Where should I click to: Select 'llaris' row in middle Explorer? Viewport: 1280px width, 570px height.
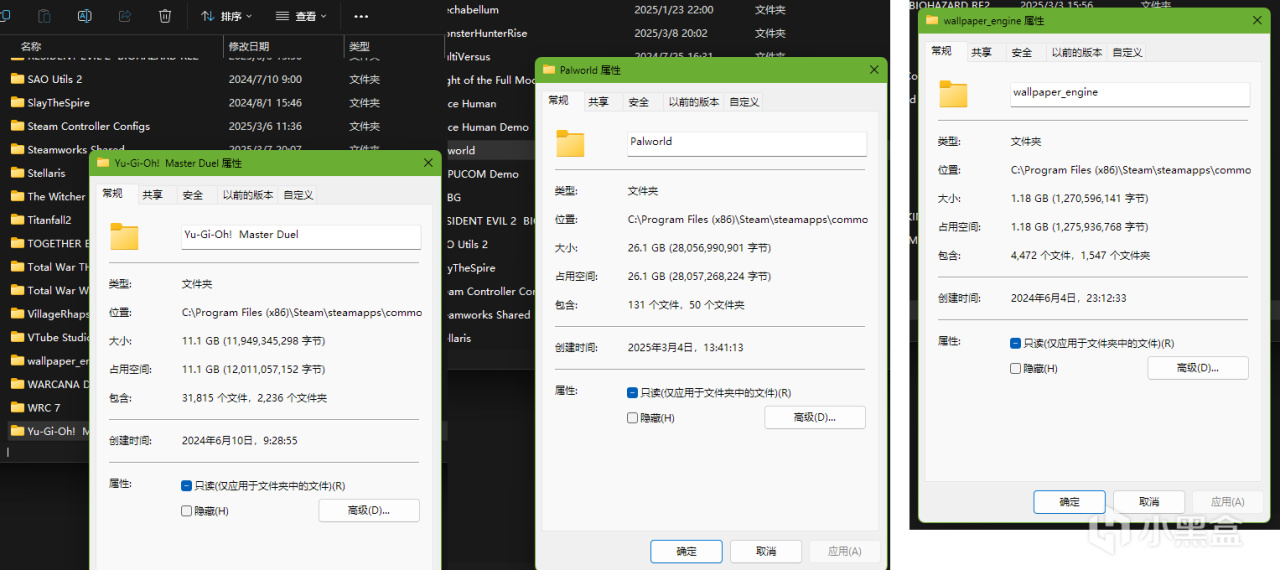(492, 338)
